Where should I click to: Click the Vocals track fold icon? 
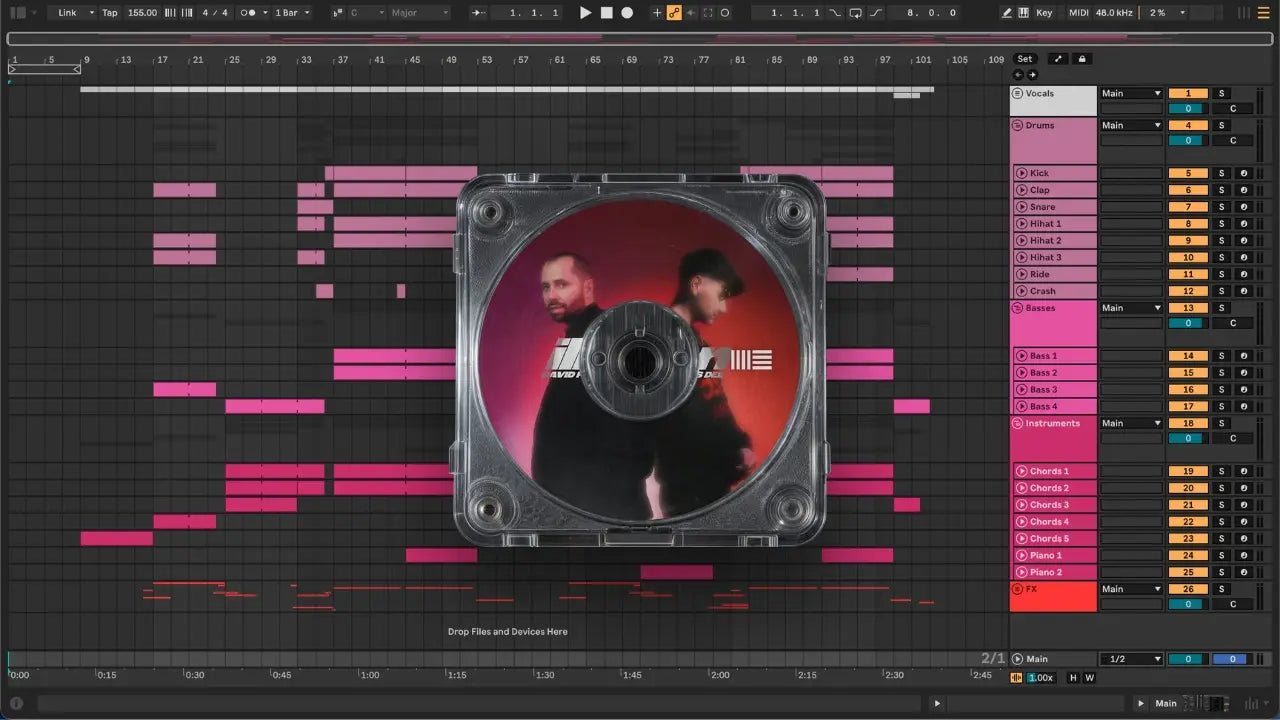1018,94
